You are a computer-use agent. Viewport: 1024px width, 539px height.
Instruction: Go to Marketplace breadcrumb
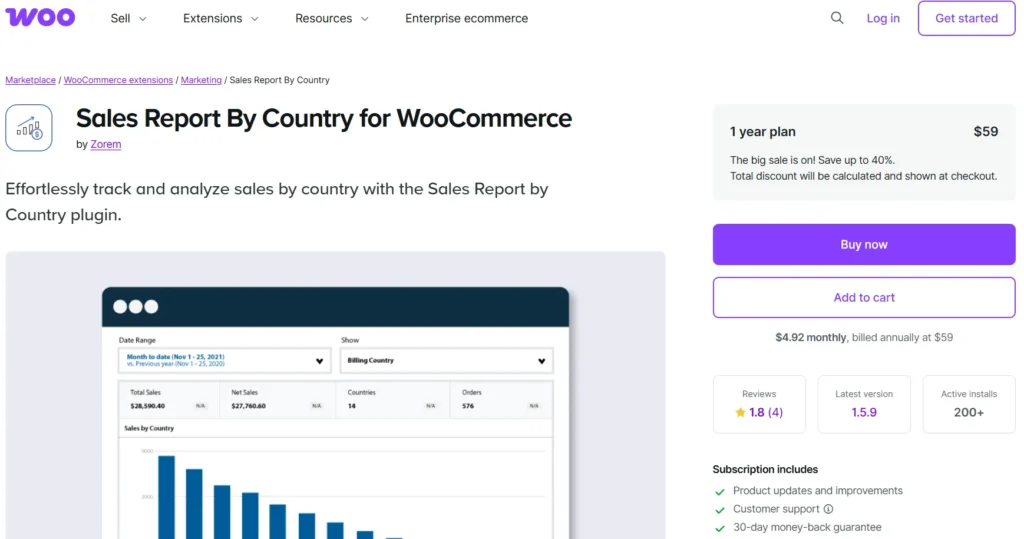[x=30, y=80]
